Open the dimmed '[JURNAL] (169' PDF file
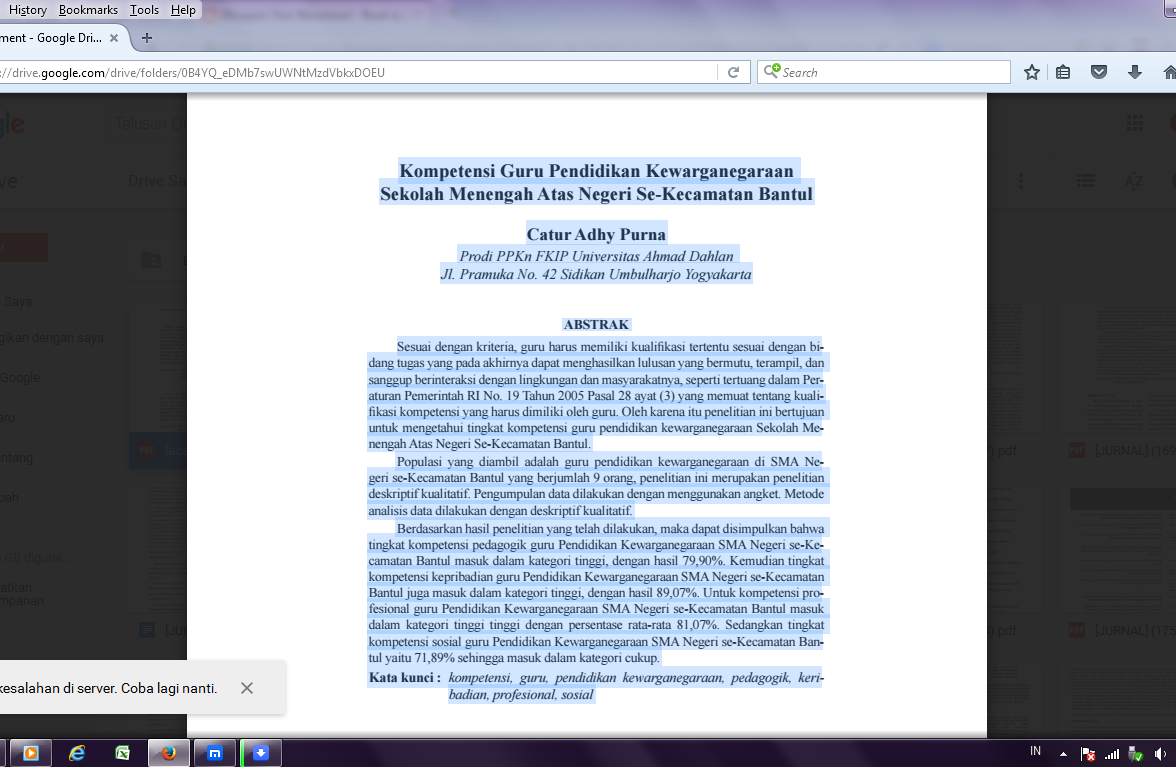The width and height of the screenshot is (1176, 767). (x=1122, y=450)
